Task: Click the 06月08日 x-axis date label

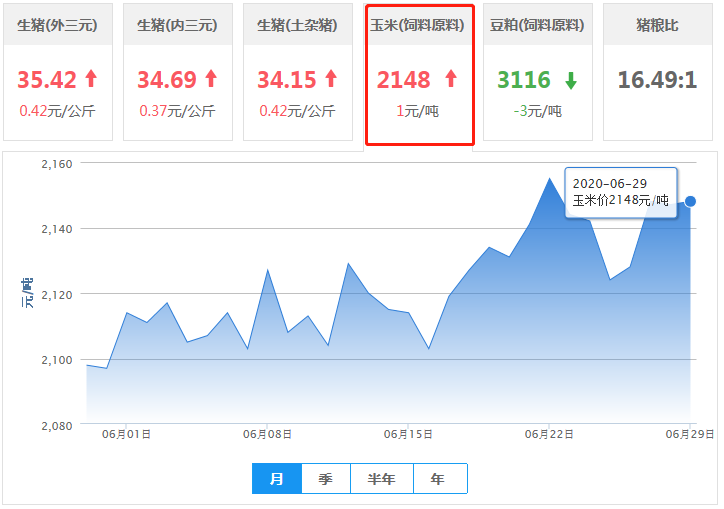Action: pos(268,434)
